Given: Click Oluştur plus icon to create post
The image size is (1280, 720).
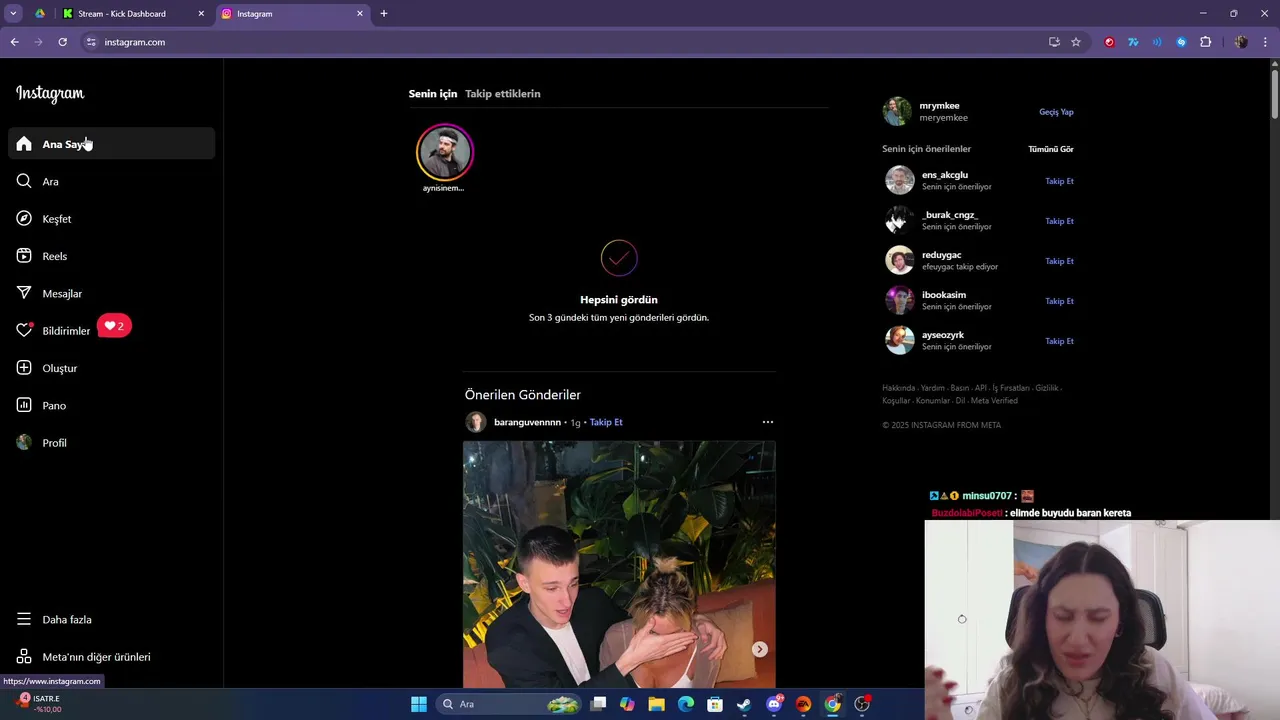Looking at the screenshot, I should click(24, 368).
